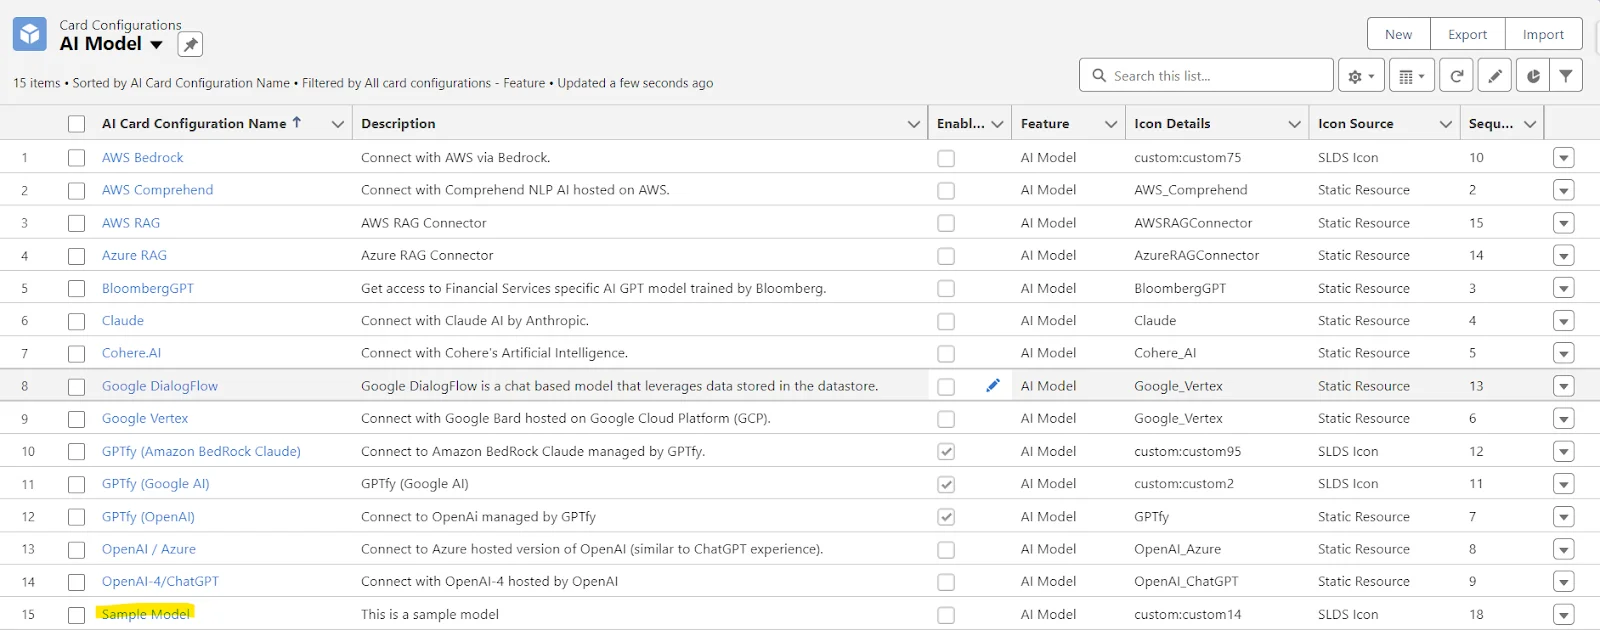Sort by AI Card Configuration Name column

(194, 124)
